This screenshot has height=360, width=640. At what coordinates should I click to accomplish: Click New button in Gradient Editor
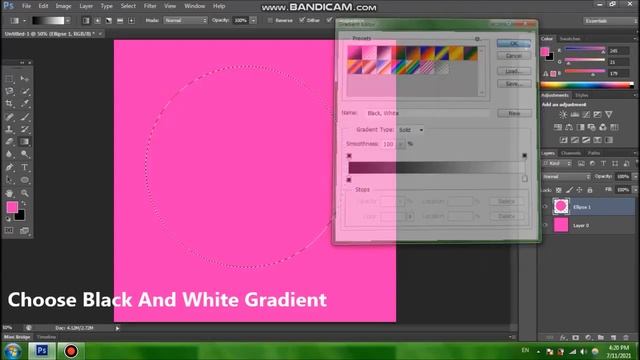[514, 113]
